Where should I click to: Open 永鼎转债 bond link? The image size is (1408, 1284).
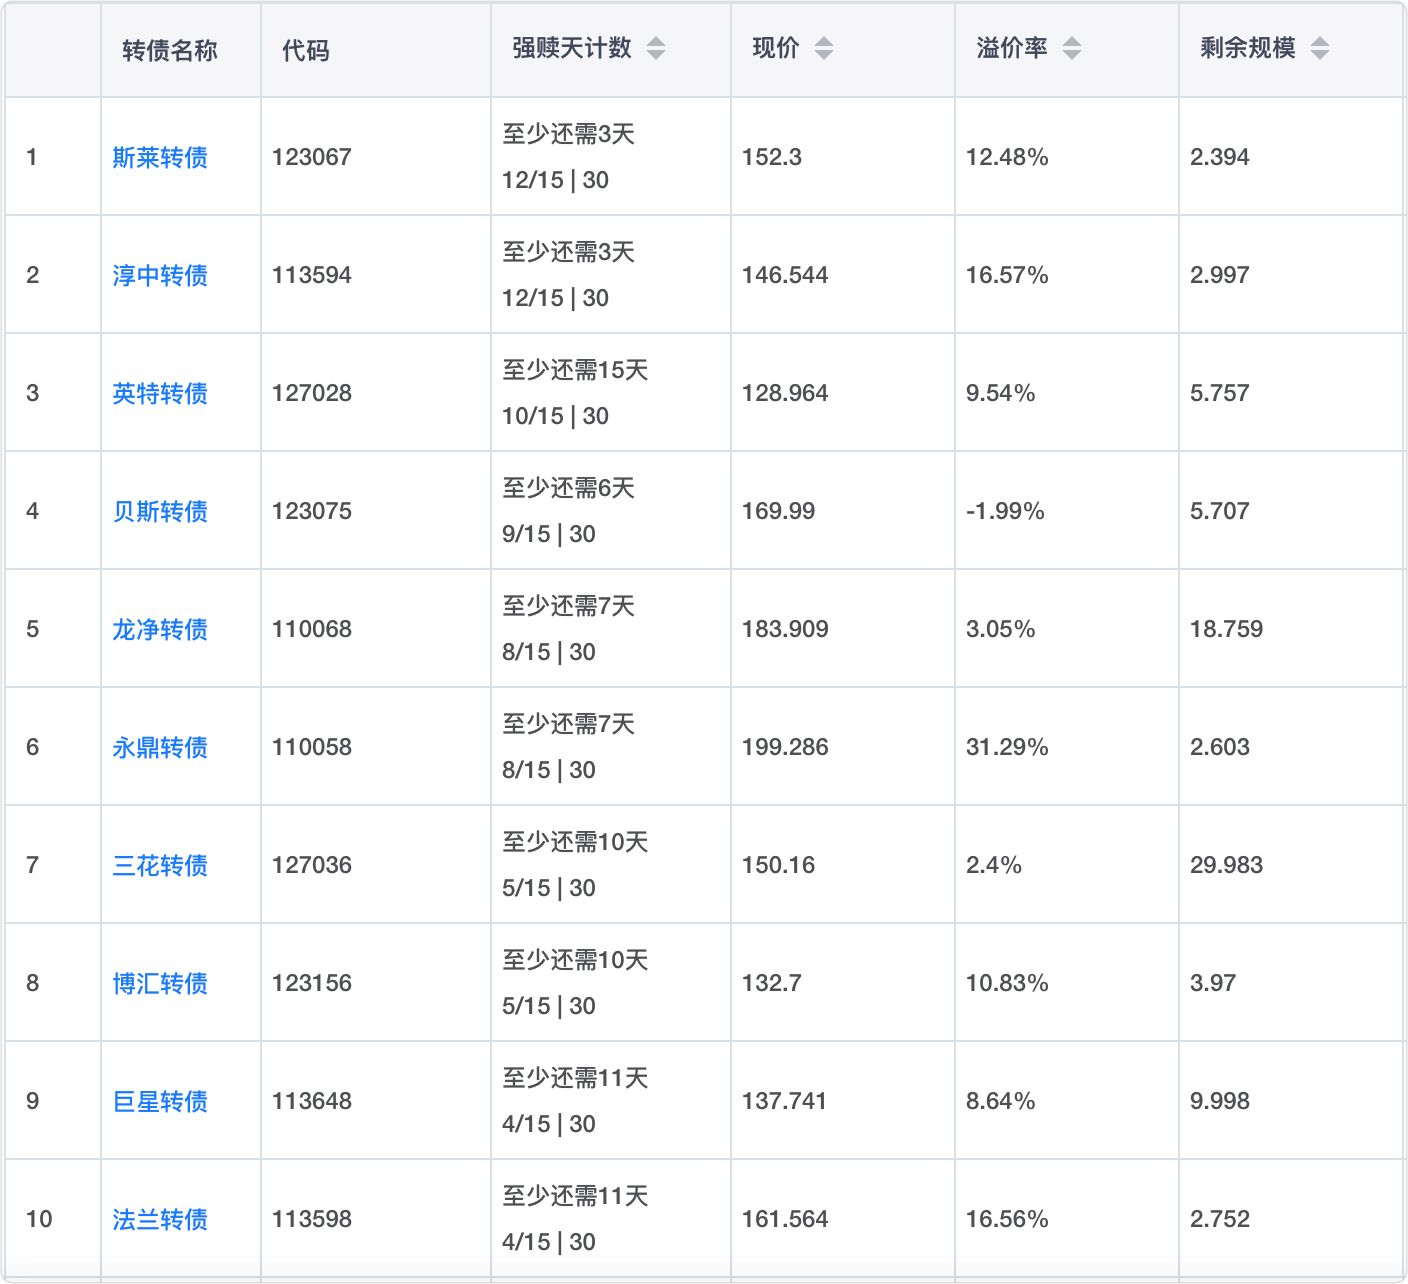coord(160,747)
